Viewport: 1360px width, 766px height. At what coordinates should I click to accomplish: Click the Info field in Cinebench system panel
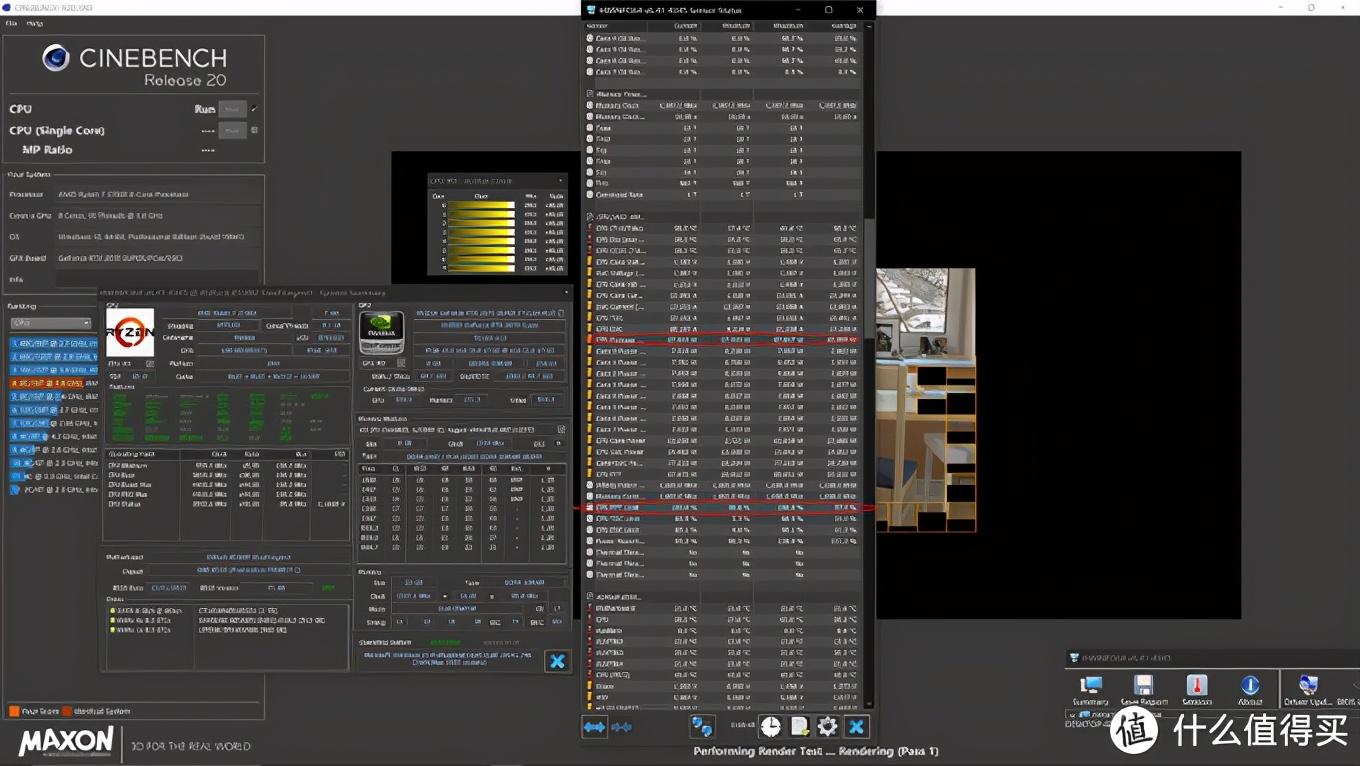[158, 279]
